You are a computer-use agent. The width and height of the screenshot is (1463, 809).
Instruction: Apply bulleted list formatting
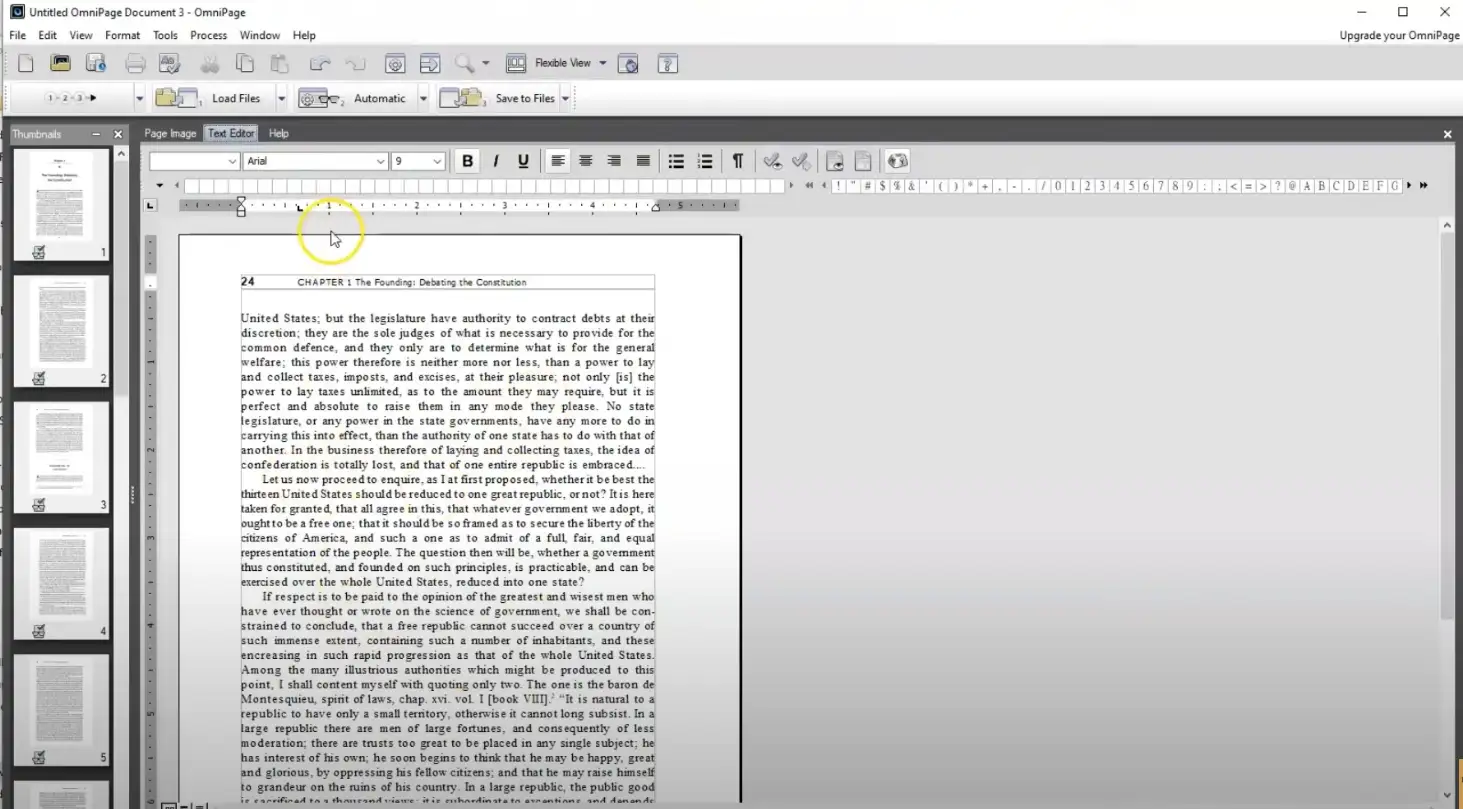tap(676, 161)
